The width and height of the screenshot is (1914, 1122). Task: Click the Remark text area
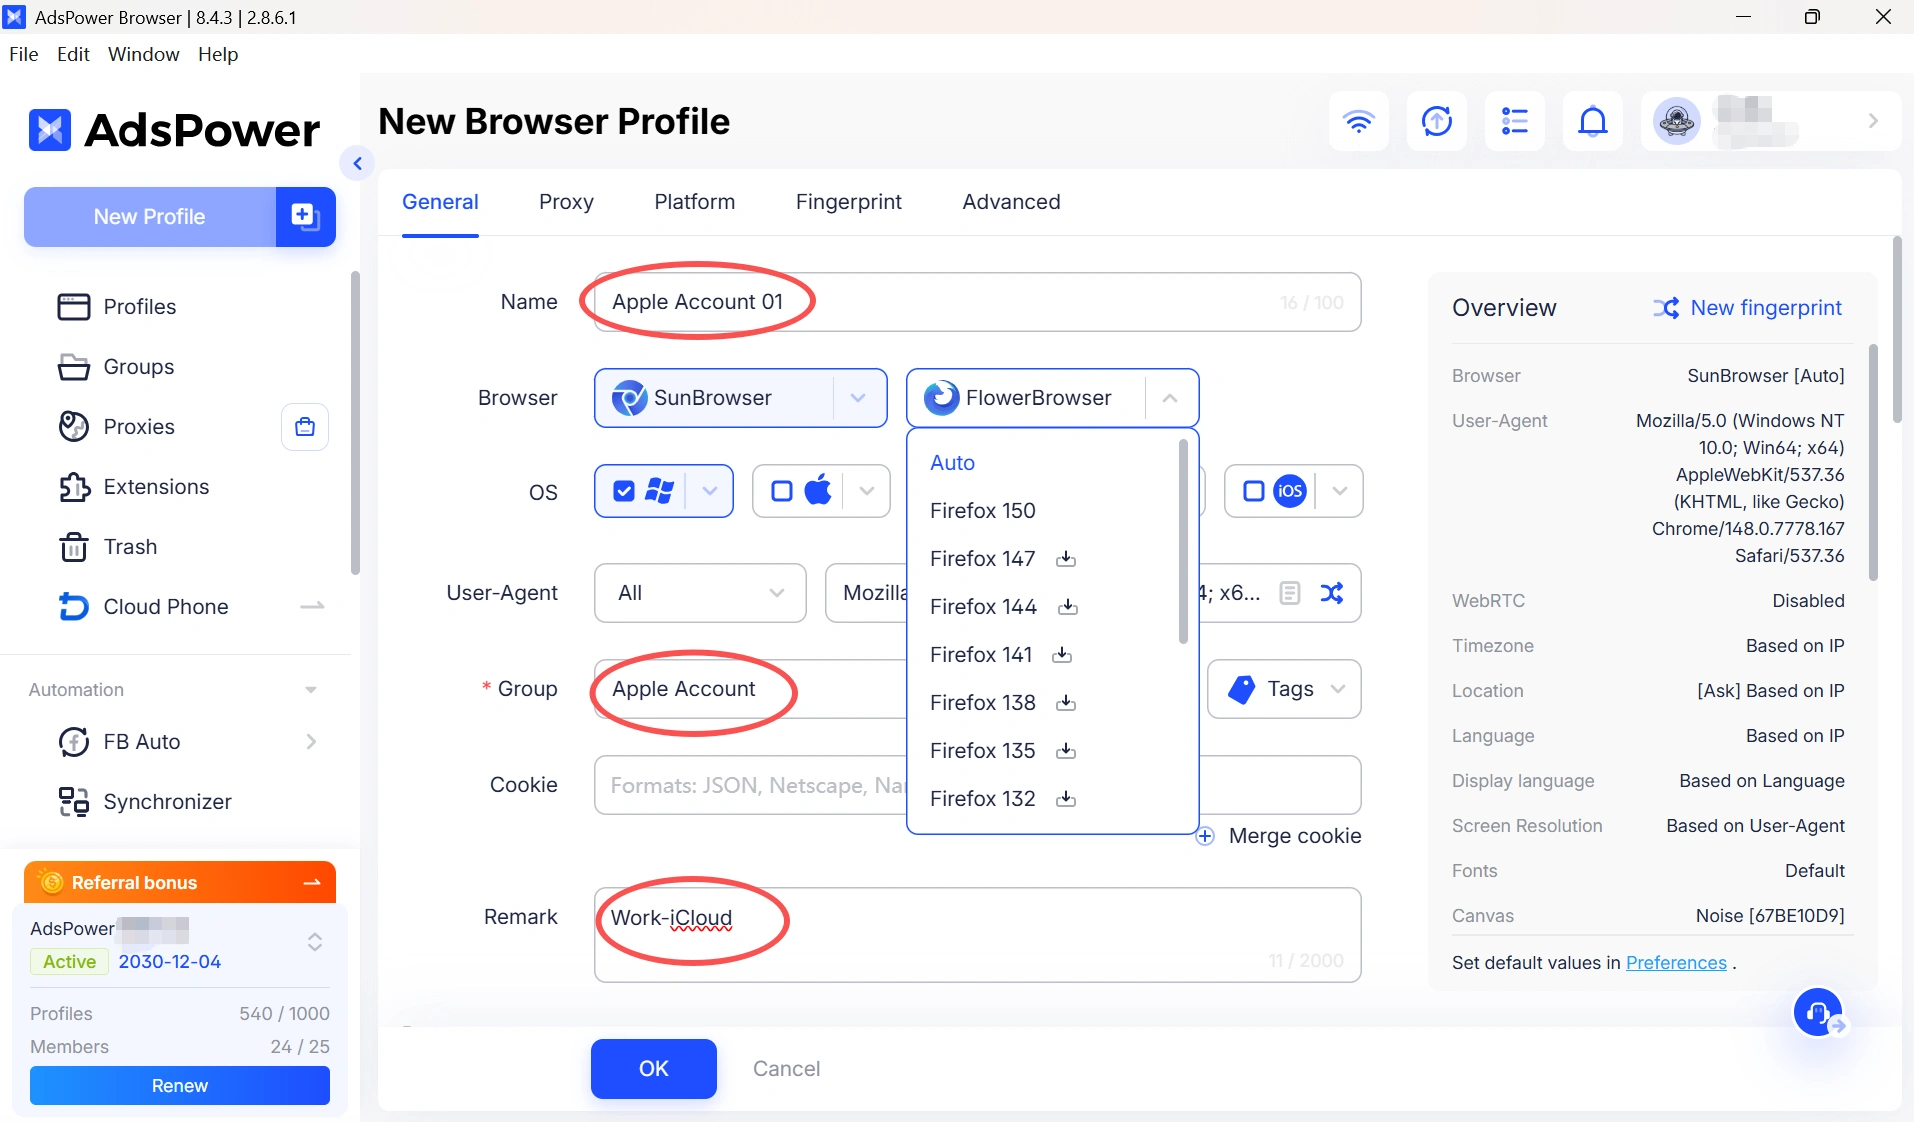(978, 935)
